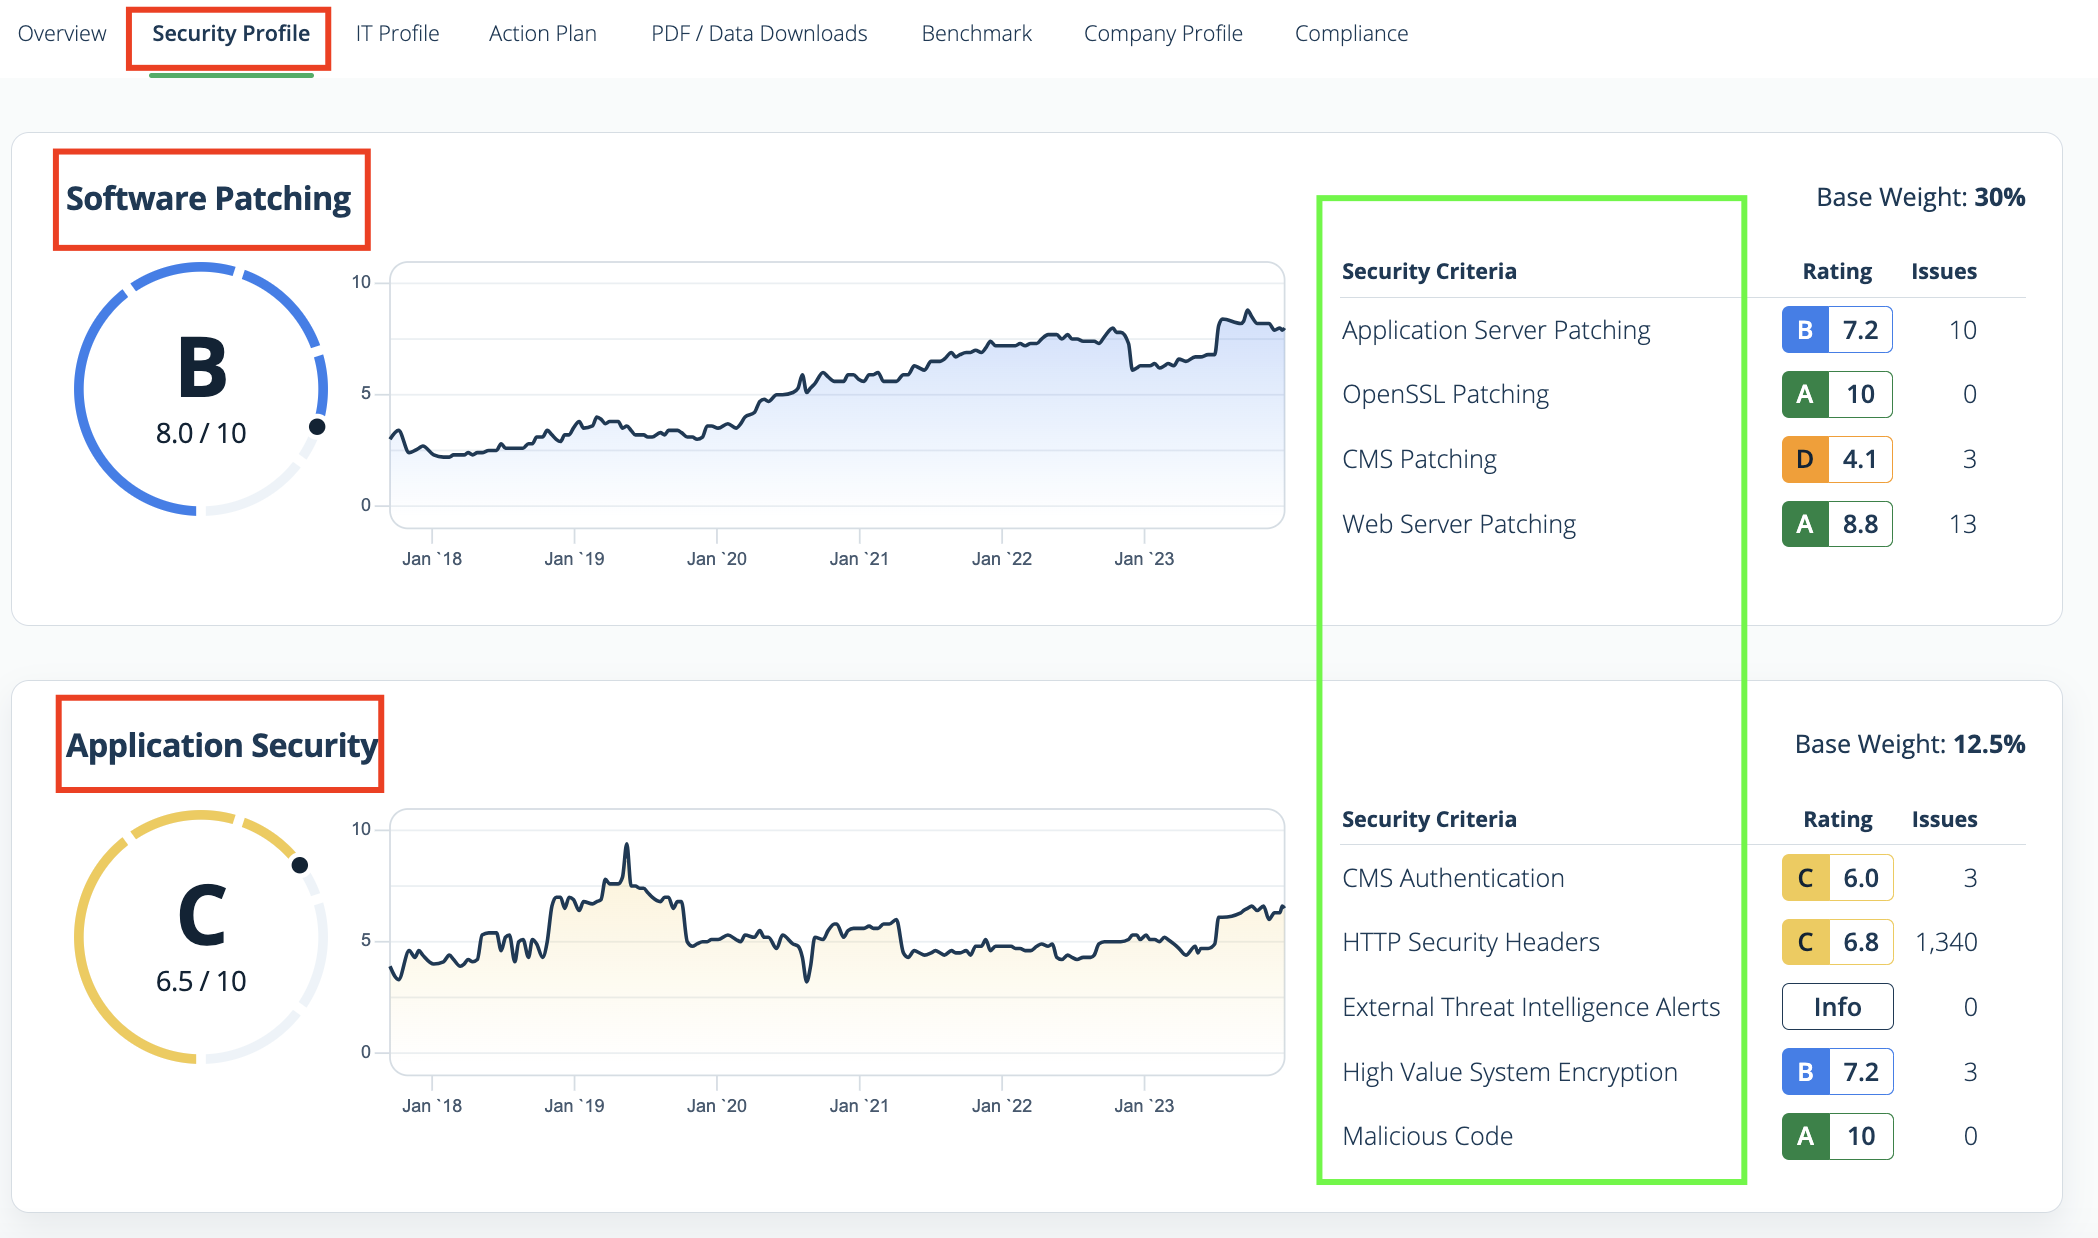The height and width of the screenshot is (1238, 2098).
Task: Switch to the IT Profile tab
Action: point(397,33)
